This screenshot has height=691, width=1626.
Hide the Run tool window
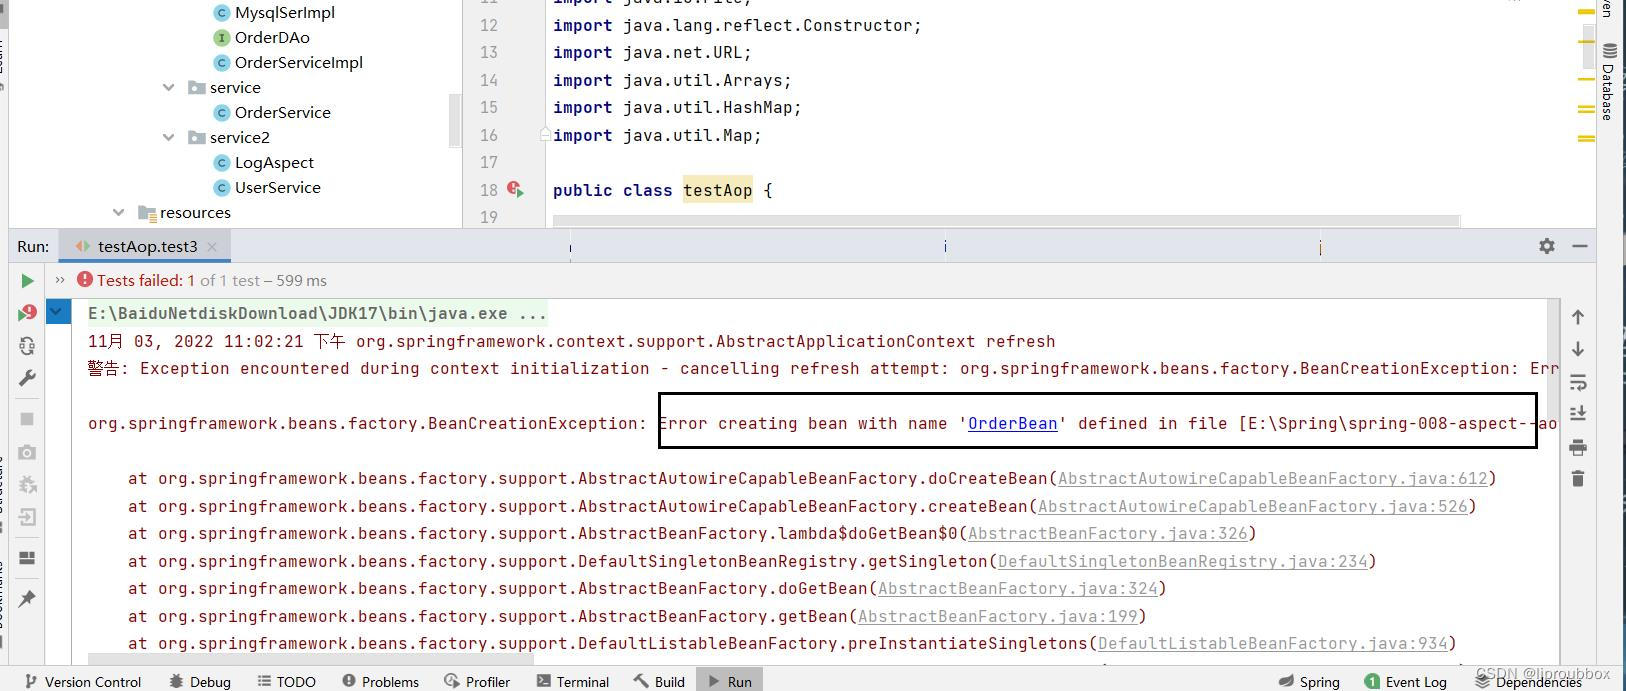coord(1580,246)
